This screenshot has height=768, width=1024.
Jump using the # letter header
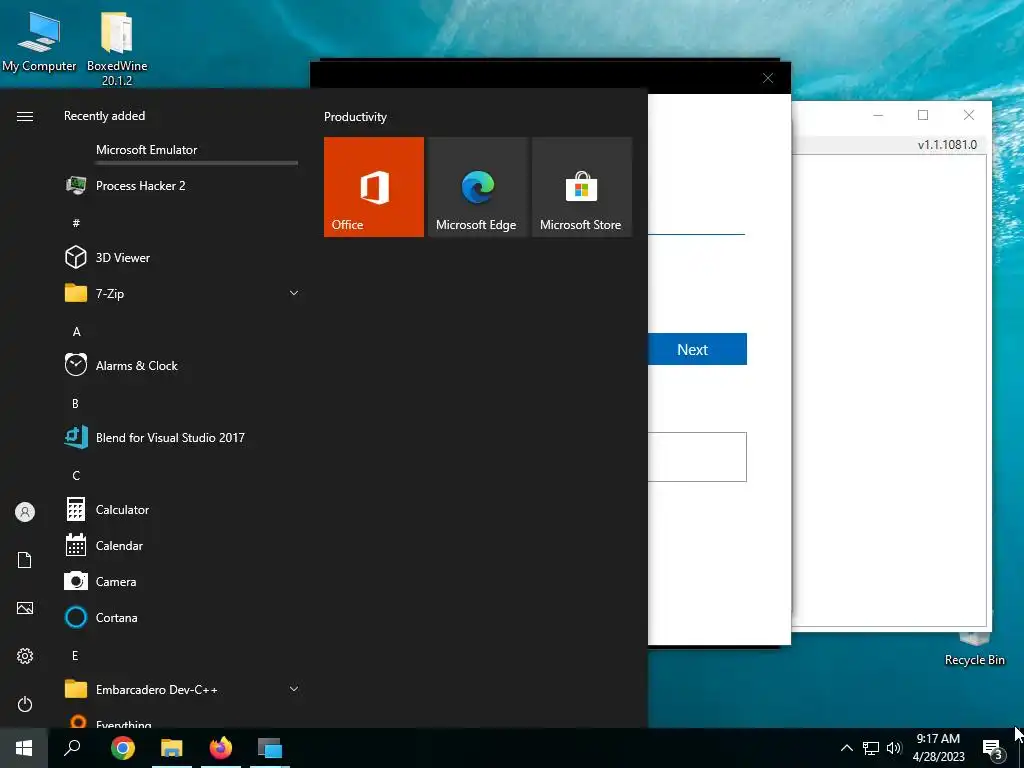[76, 223]
